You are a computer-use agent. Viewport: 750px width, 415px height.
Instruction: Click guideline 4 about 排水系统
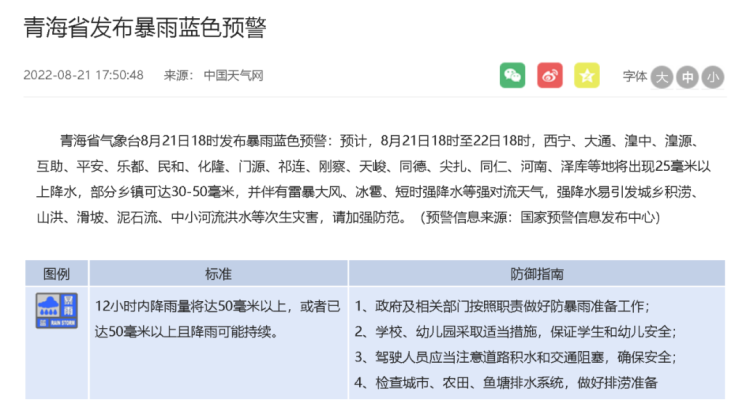(505, 382)
